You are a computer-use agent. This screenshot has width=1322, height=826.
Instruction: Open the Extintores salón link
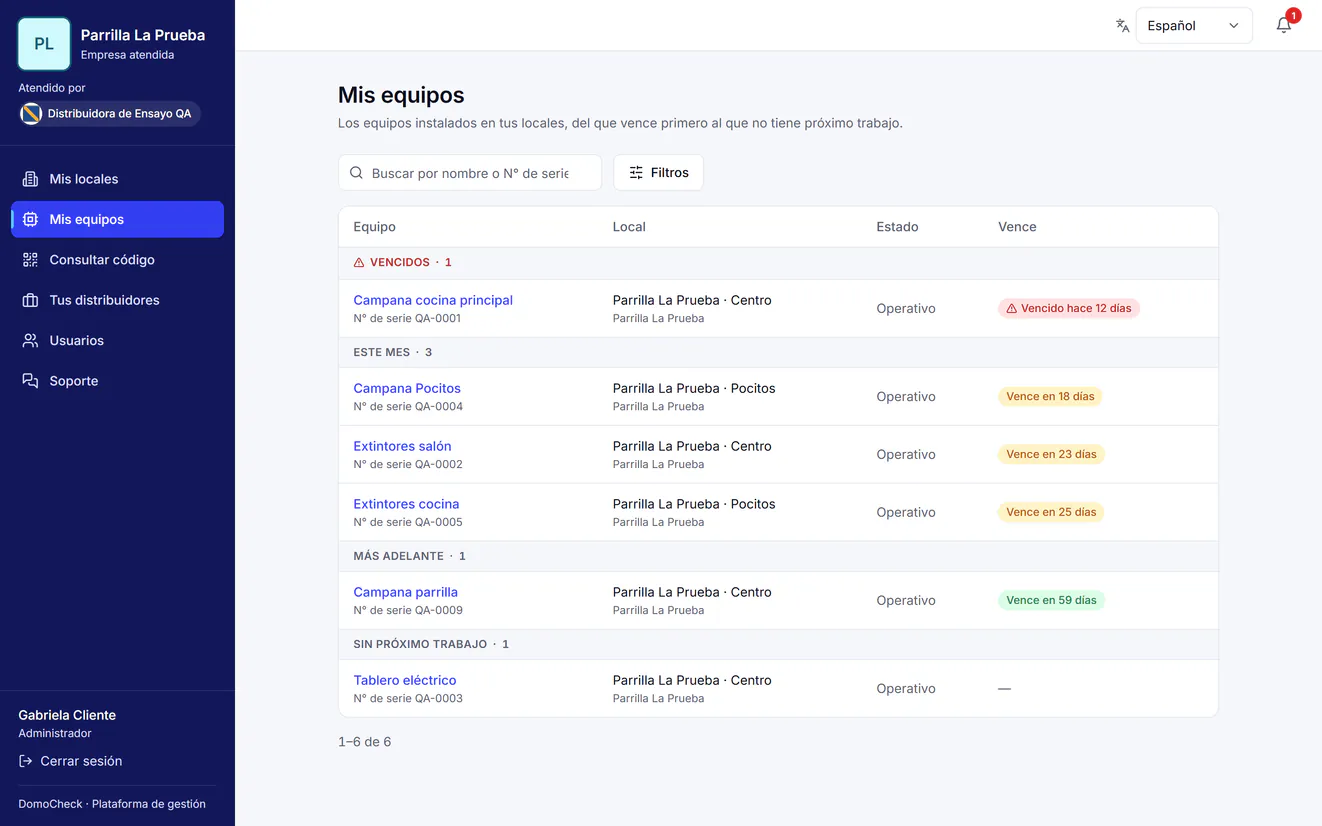click(402, 446)
